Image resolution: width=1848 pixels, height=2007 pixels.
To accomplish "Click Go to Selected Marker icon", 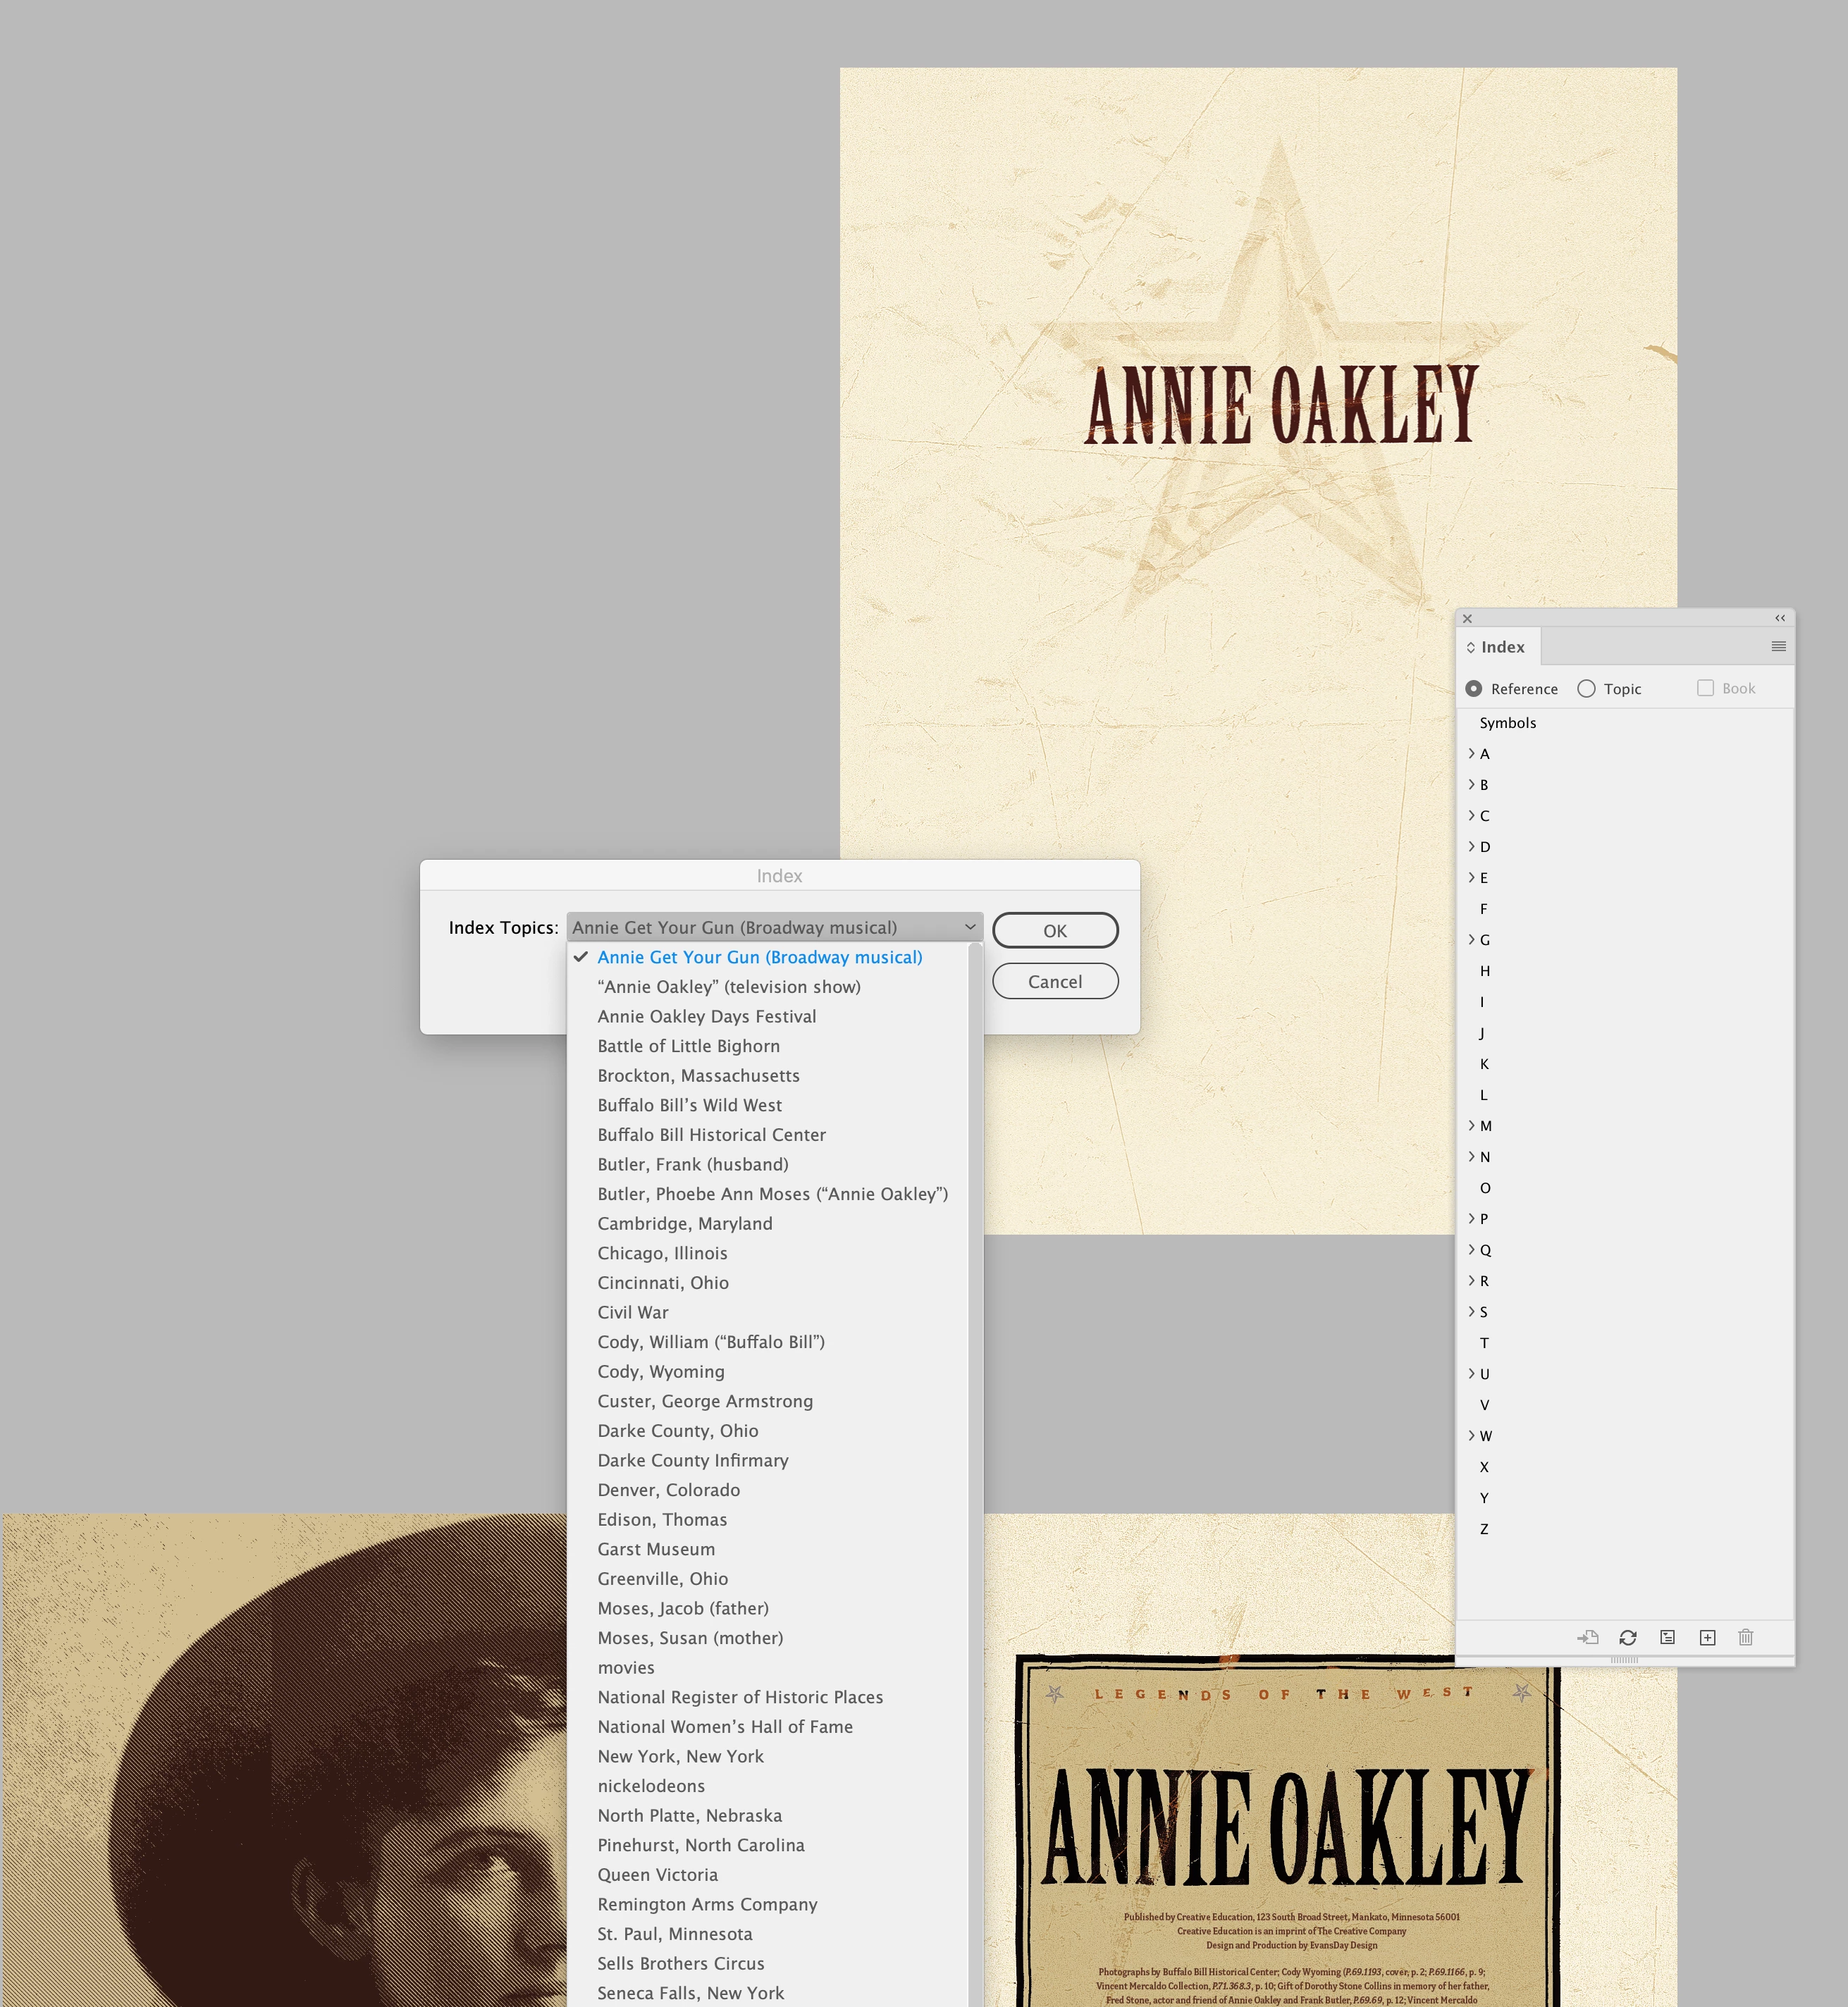I will (x=1587, y=1637).
